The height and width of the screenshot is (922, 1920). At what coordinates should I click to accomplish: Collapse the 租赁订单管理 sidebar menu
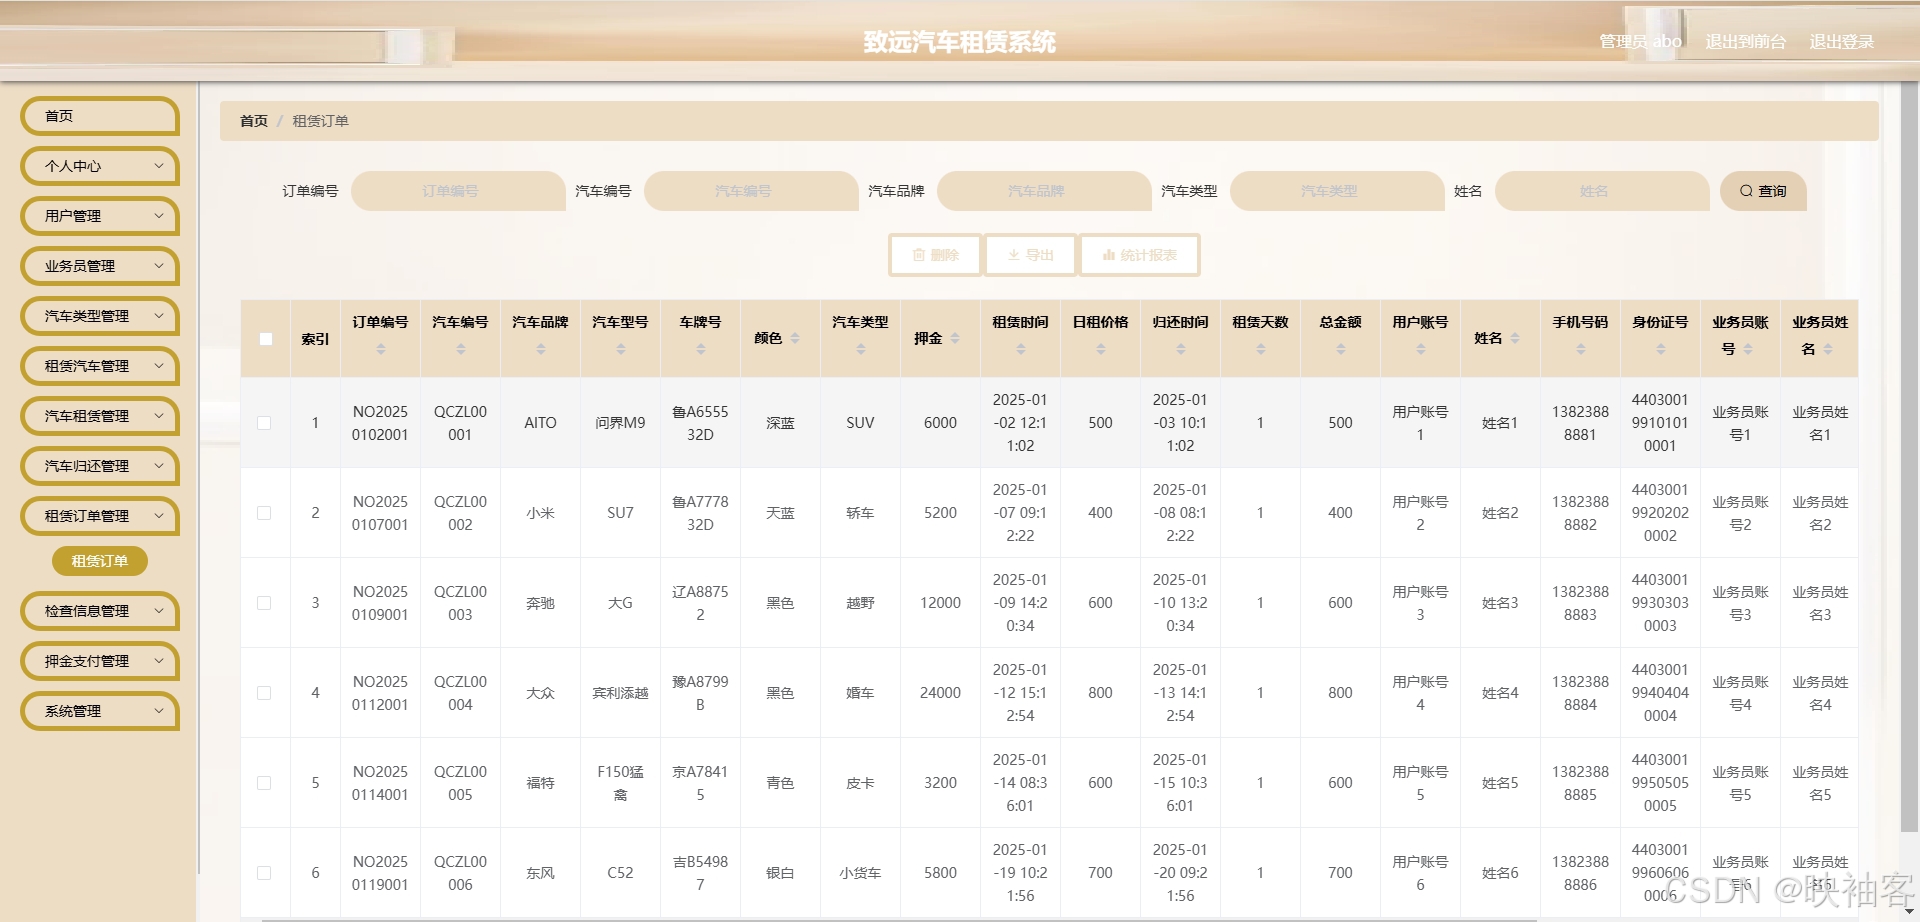coord(100,516)
